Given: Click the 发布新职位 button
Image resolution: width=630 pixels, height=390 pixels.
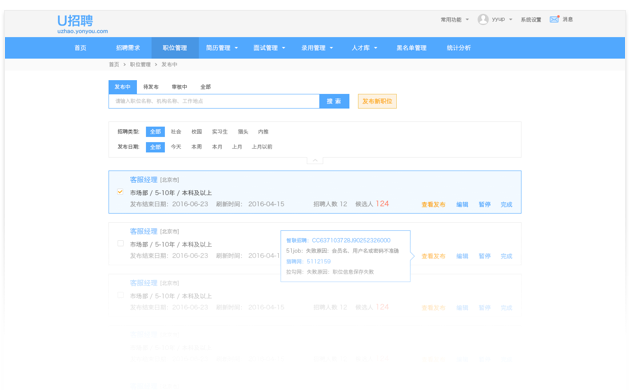Looking at the screenshot, I should coord(377,101).
